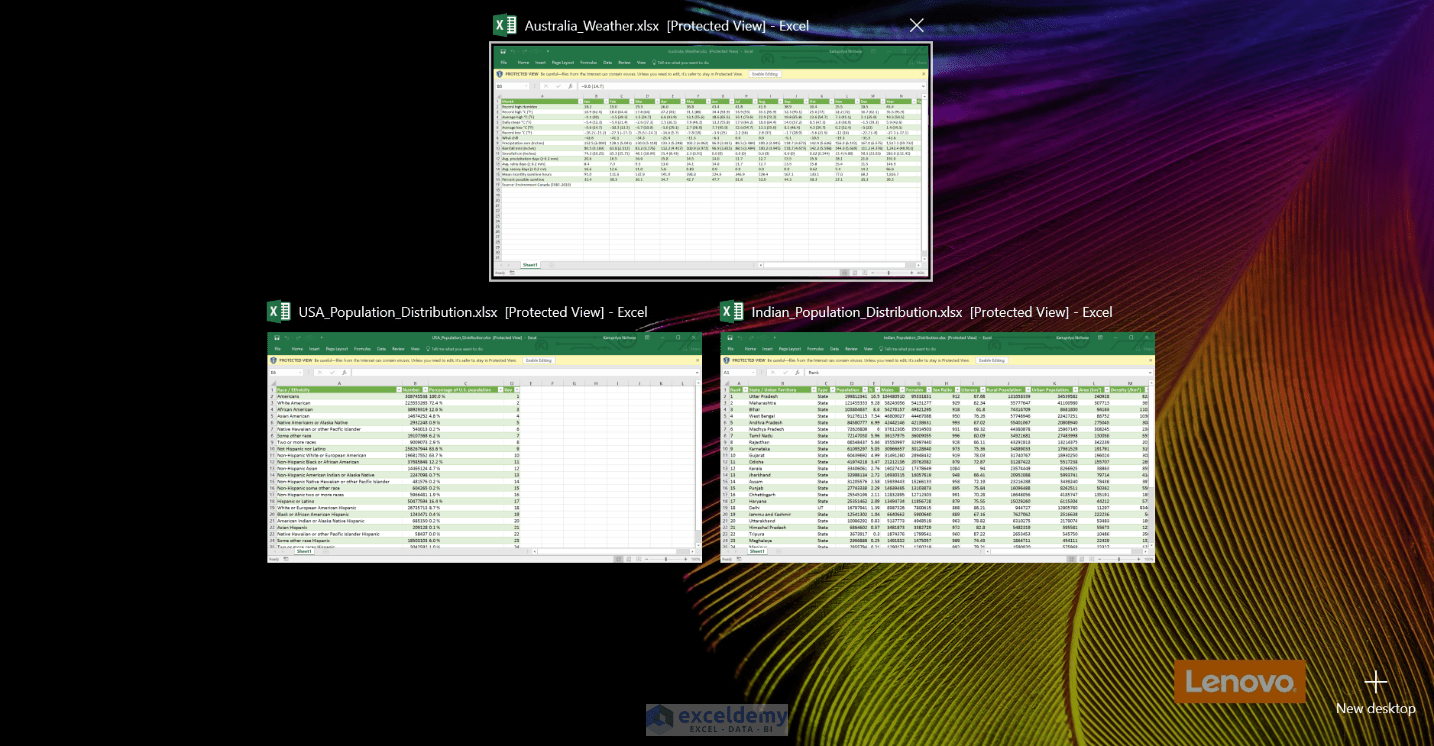1434x746 pixels.
Task: Click Enable Editing in the Australia_Weather window
Action: (765, 73)
